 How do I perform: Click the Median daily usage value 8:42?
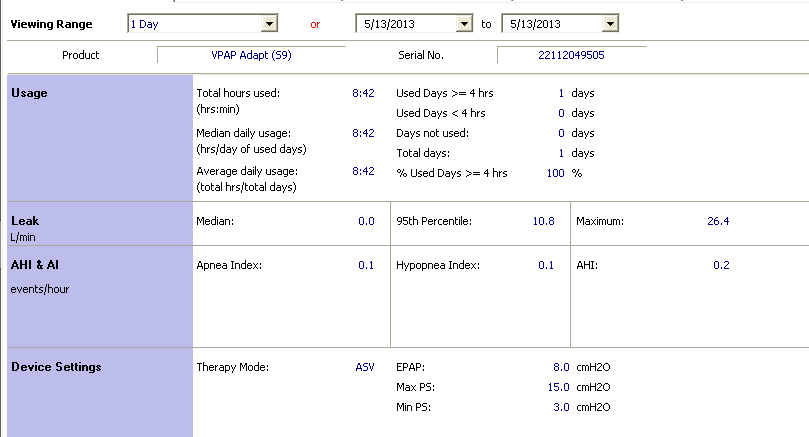click(x=363, y=133)
